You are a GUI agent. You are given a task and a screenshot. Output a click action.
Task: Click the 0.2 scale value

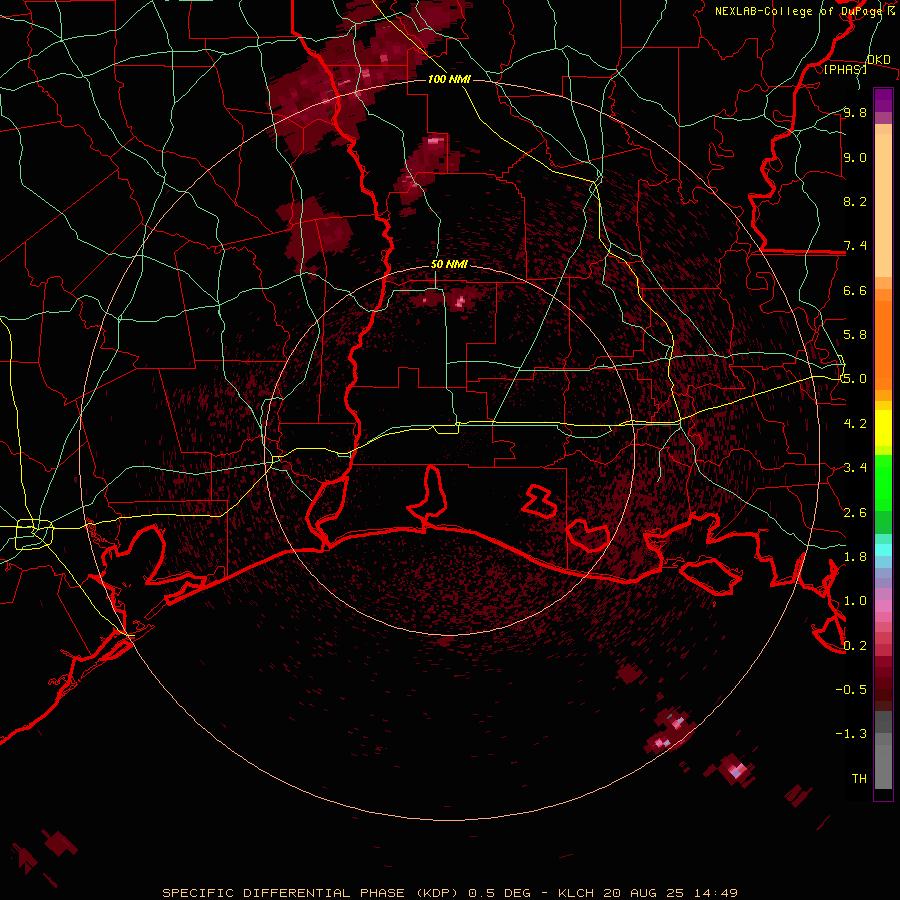click(x=855, y=646)
